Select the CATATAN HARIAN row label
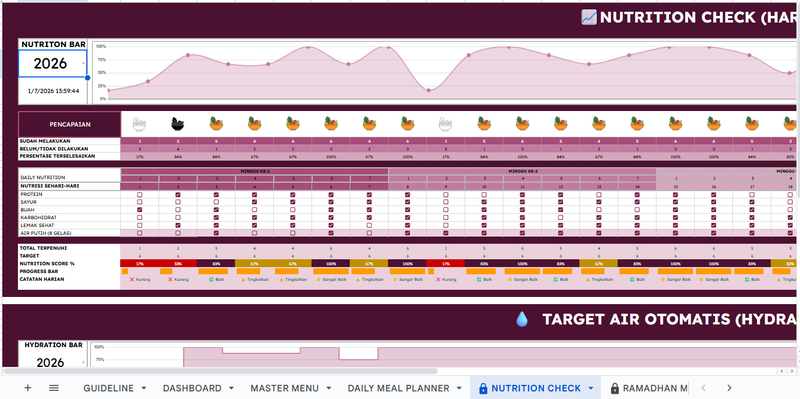The width and height of the screenshot is (800, 399). click(x=69, y=280)
